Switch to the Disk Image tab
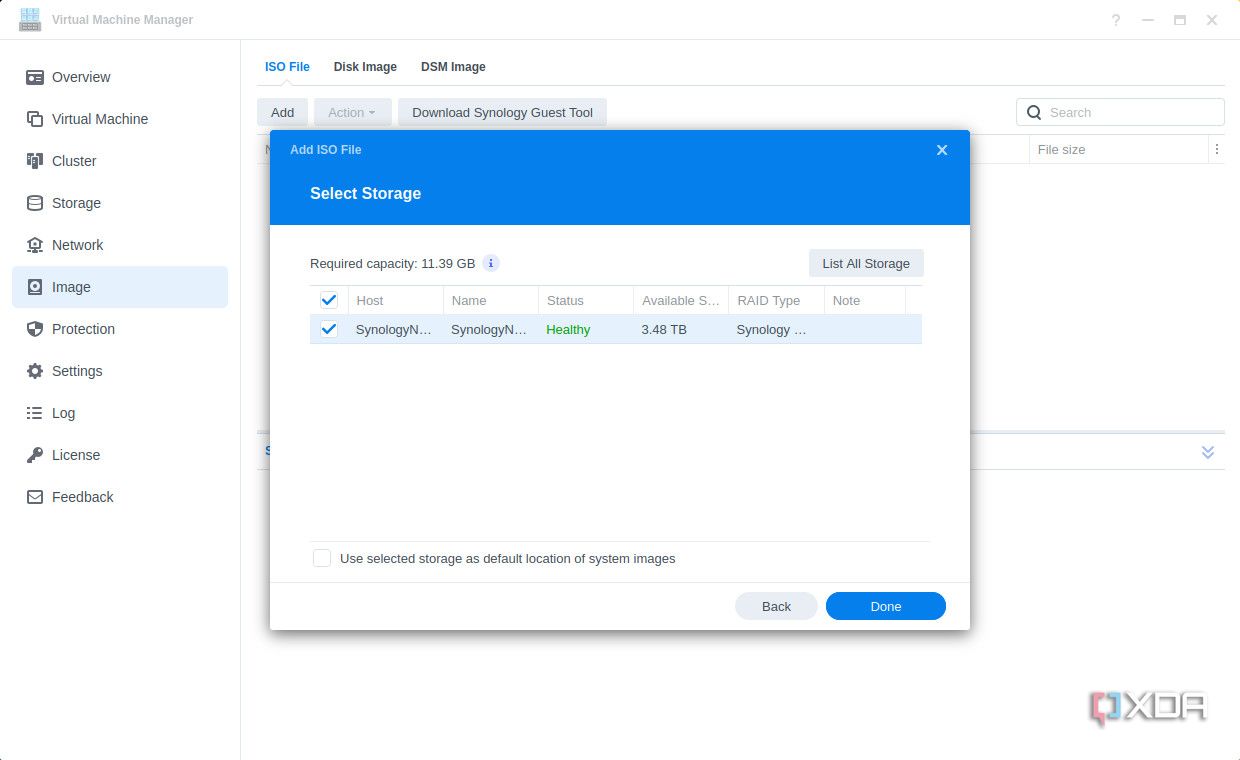1240x760 pixels. (365, 66)
